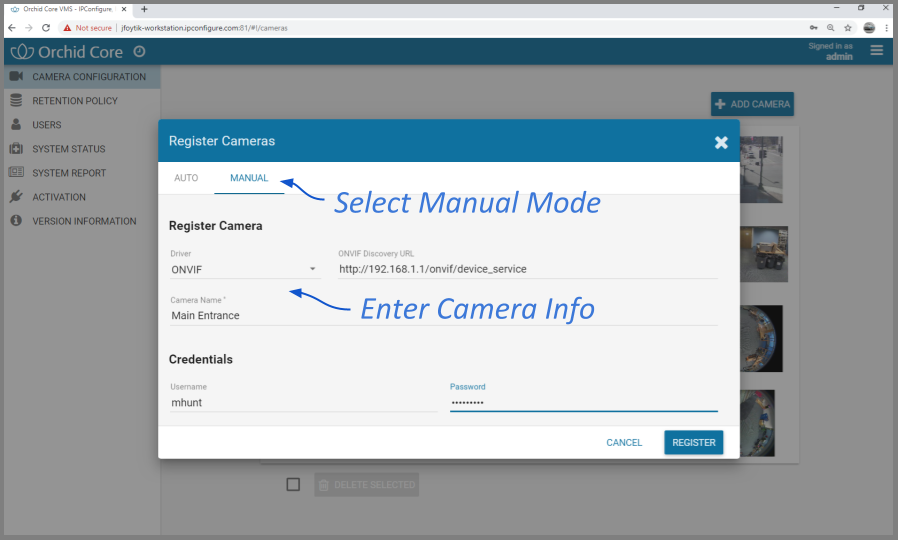
Task: Click the address bar URL
Action: (204, 27)
